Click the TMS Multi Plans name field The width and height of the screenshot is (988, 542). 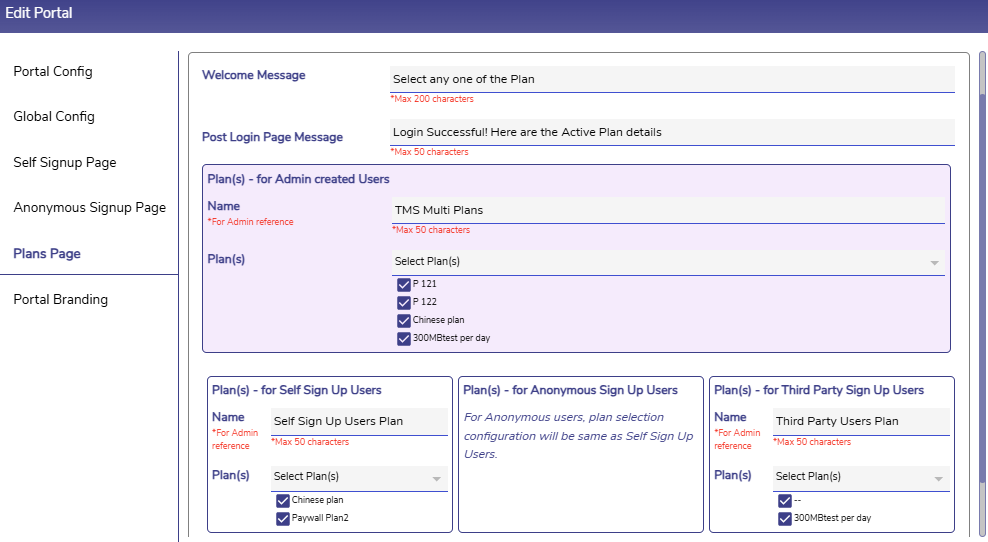[668, 210]
